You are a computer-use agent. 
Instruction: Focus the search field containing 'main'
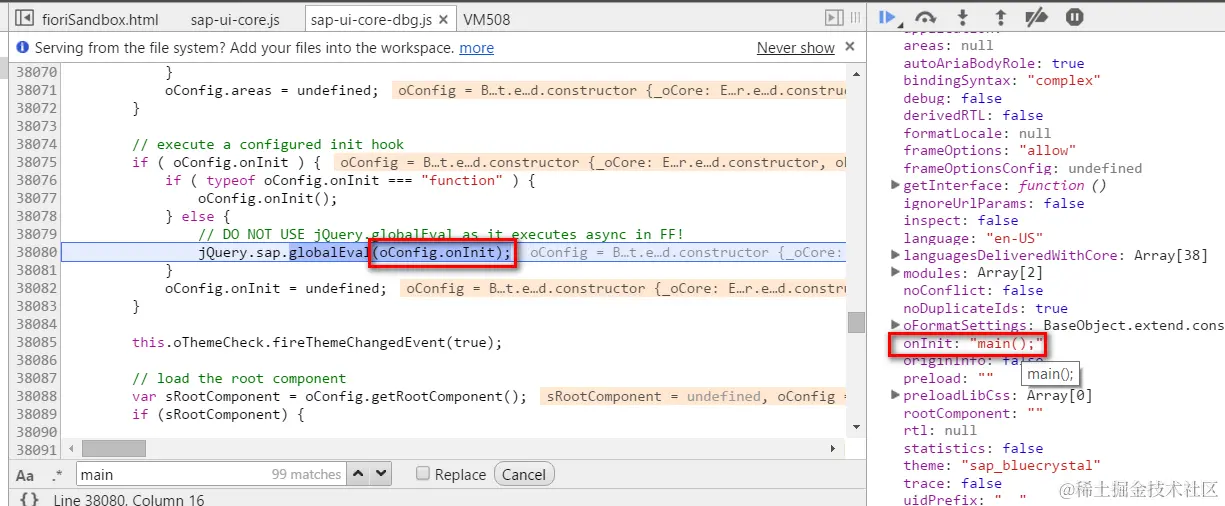(x=210, y=474)
